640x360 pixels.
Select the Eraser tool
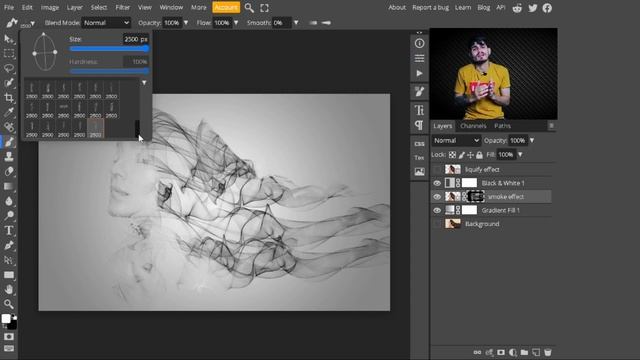(x=9, y=171)
